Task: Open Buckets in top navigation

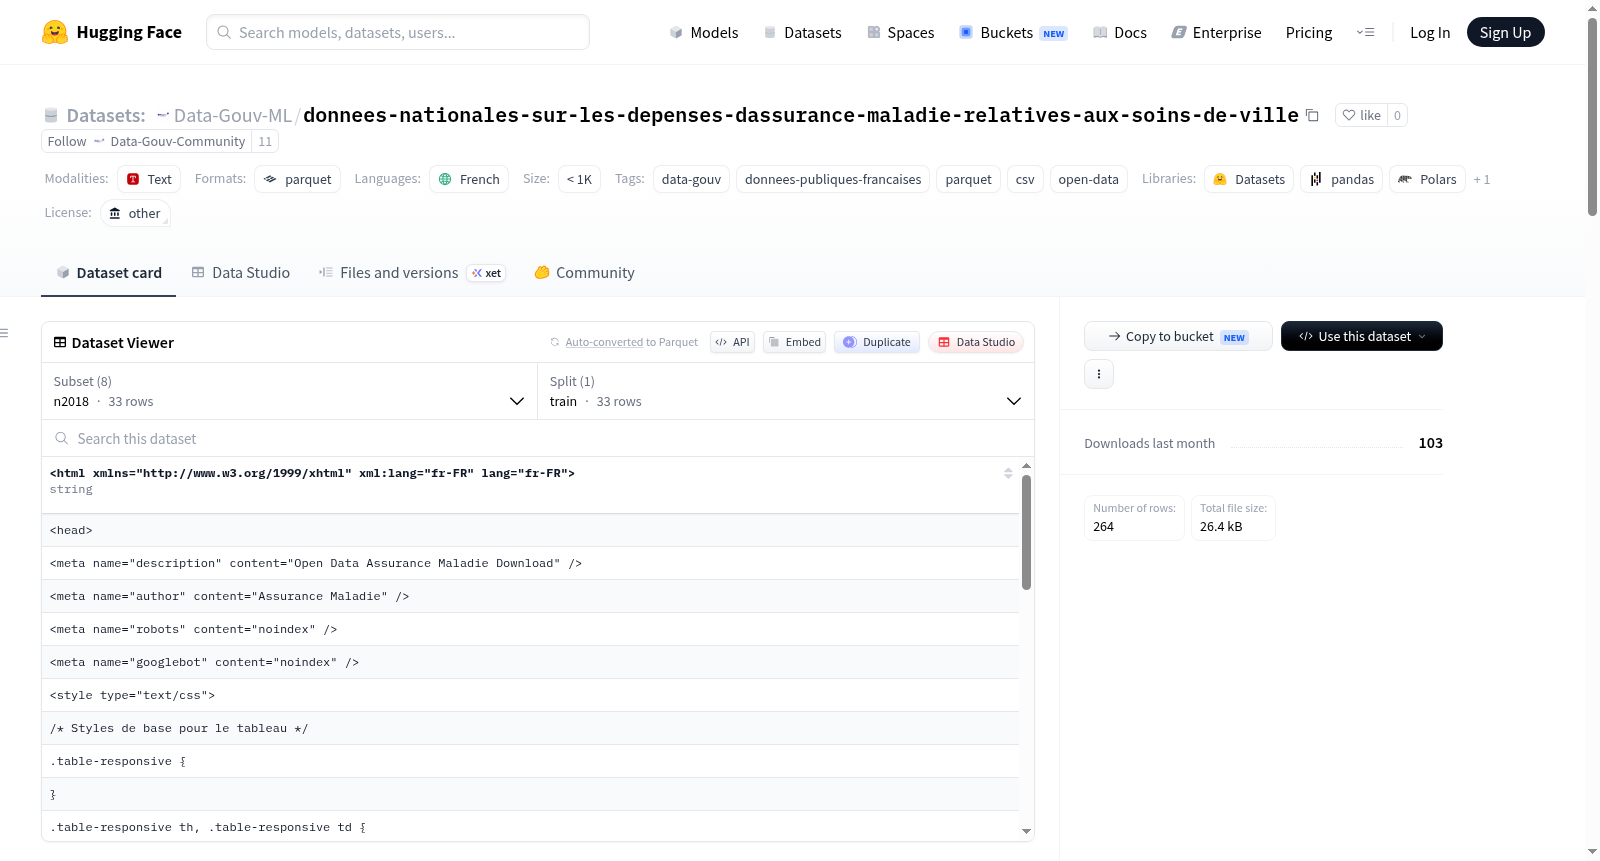Action: pyautogui.click(x=1013, y=32)
